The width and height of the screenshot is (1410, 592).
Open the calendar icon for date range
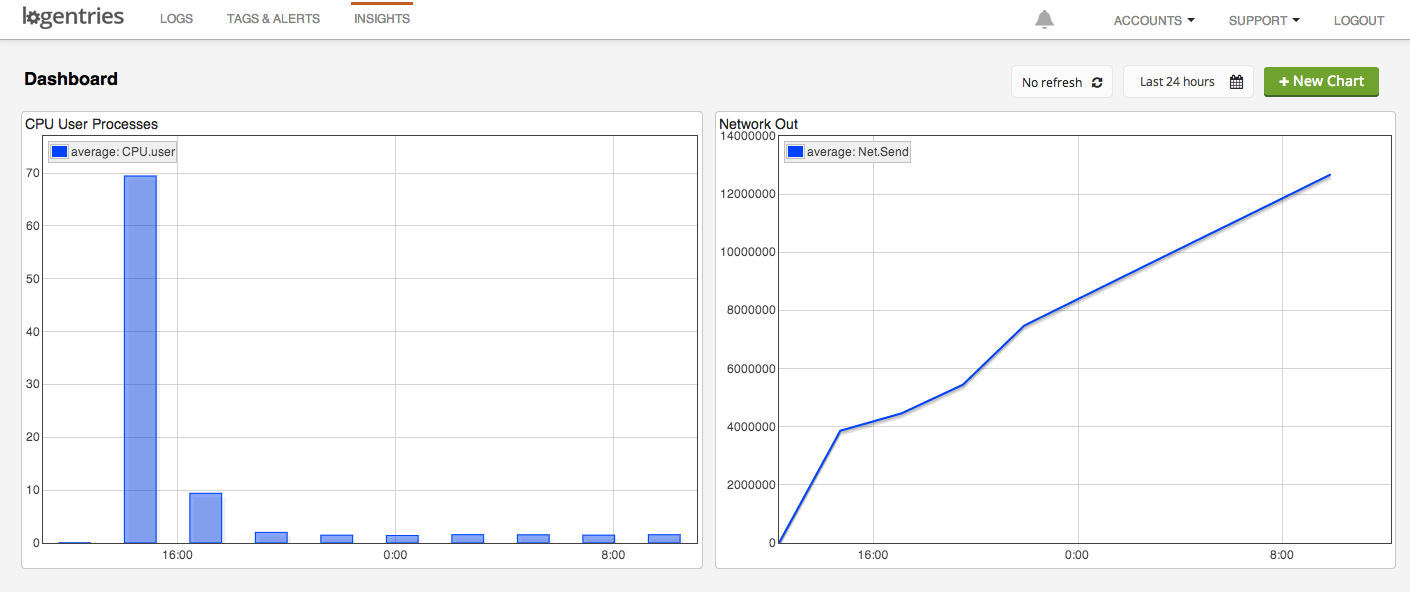[1236, 82]
